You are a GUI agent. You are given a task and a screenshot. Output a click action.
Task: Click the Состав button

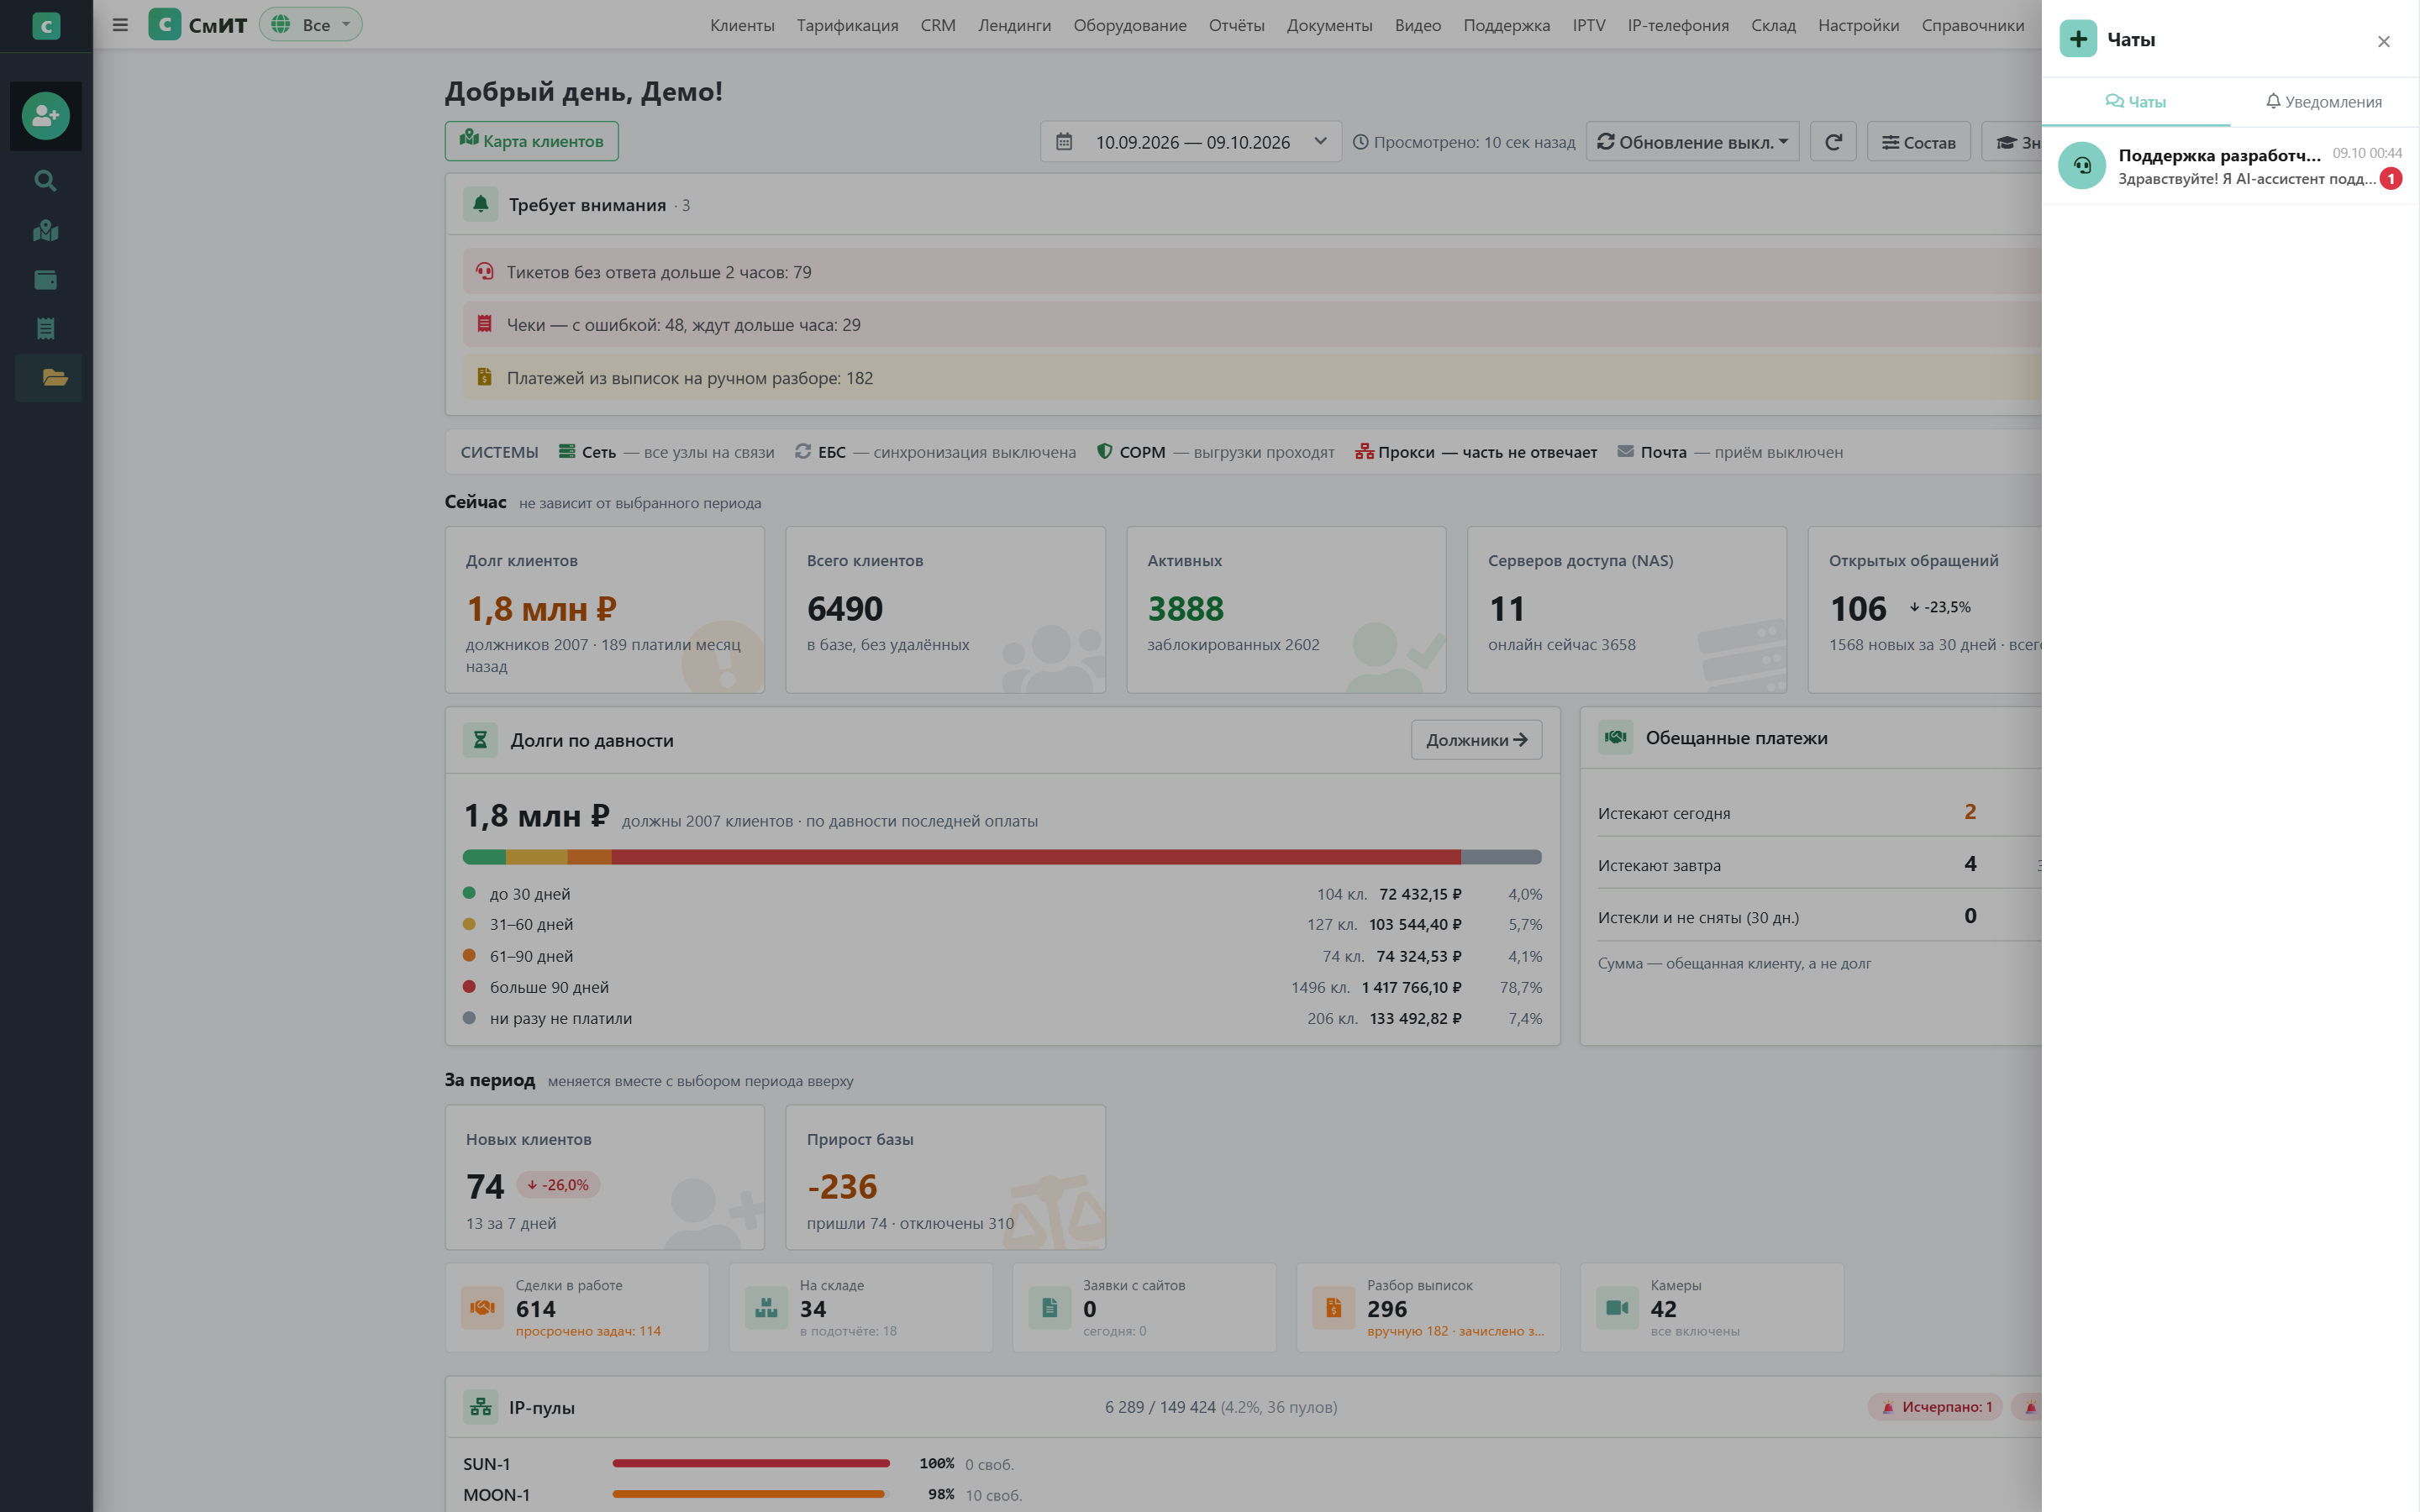point(1918,142)
